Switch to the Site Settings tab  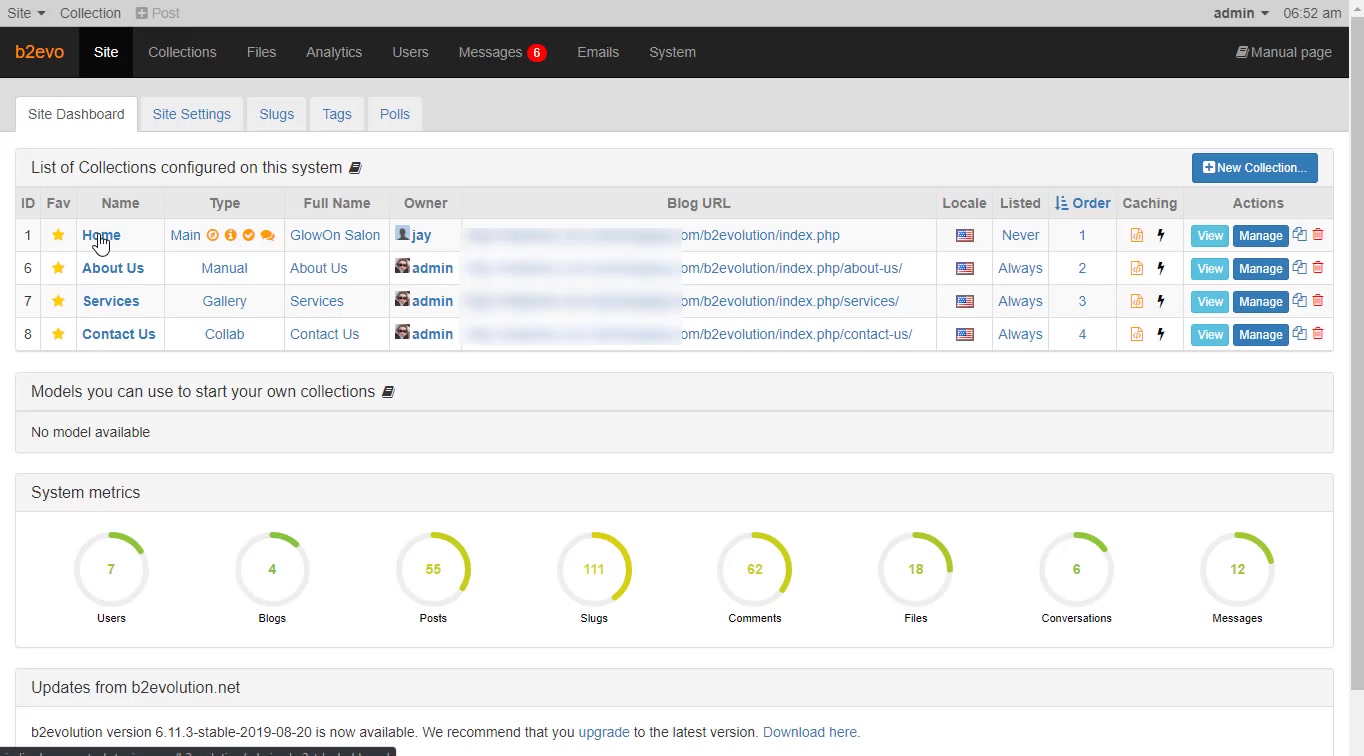191,114
